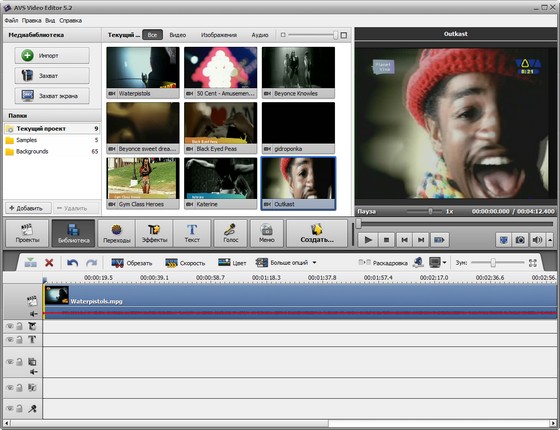Screen dimensions: 560x430
Task: Toggle eye visibility on voice track
Action: pyautogui.click(x=10, y=408)
